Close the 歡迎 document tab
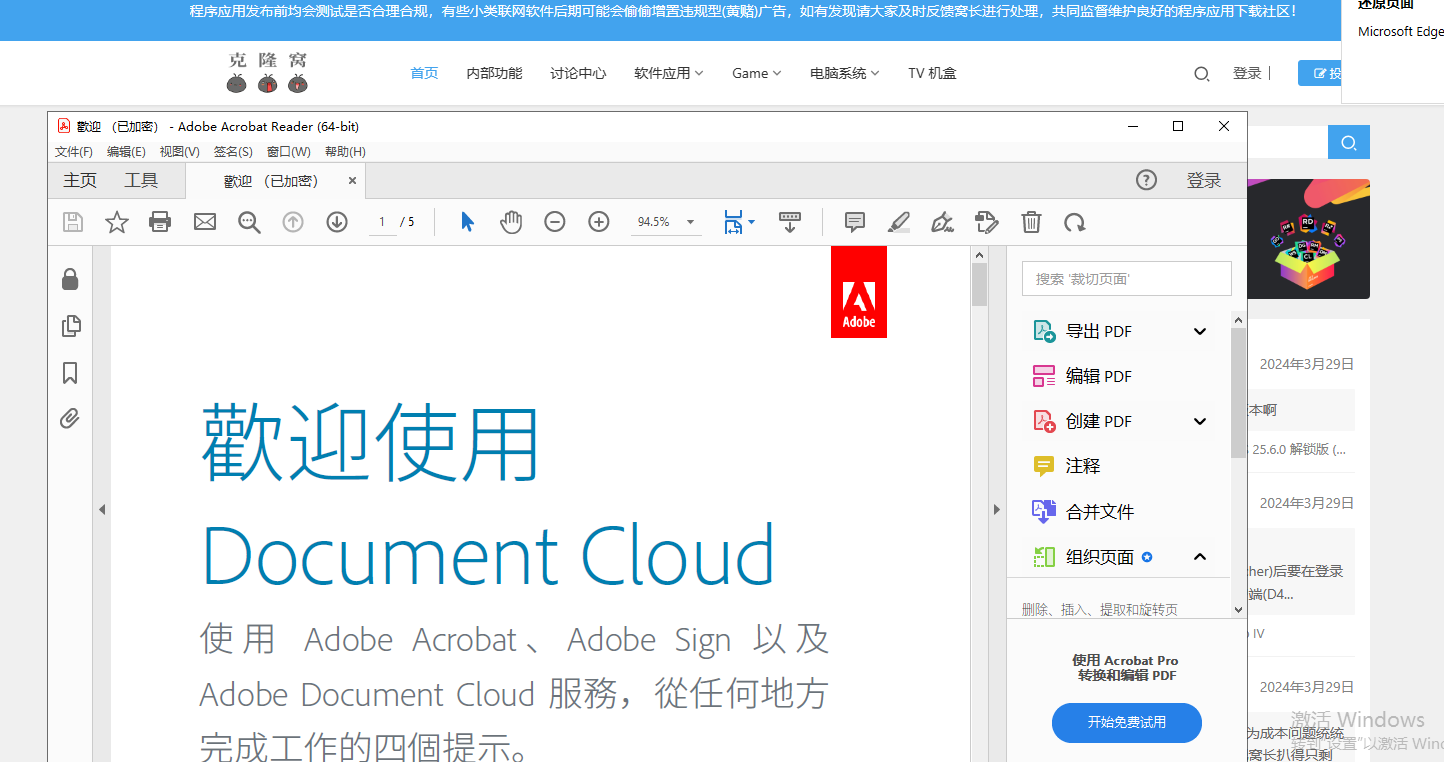Viewport: 1444px width, 762px height. (x=352, y=181)
